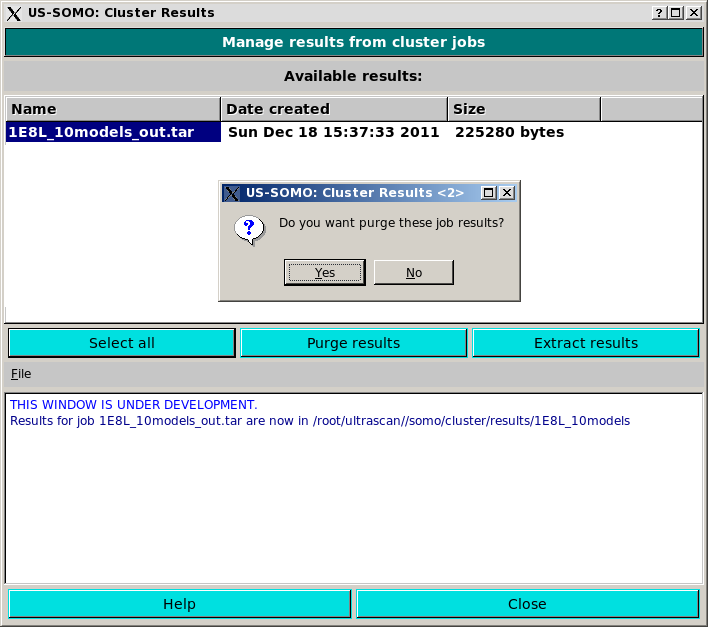
Task: Click the Size column header
Action: point(524,109)
